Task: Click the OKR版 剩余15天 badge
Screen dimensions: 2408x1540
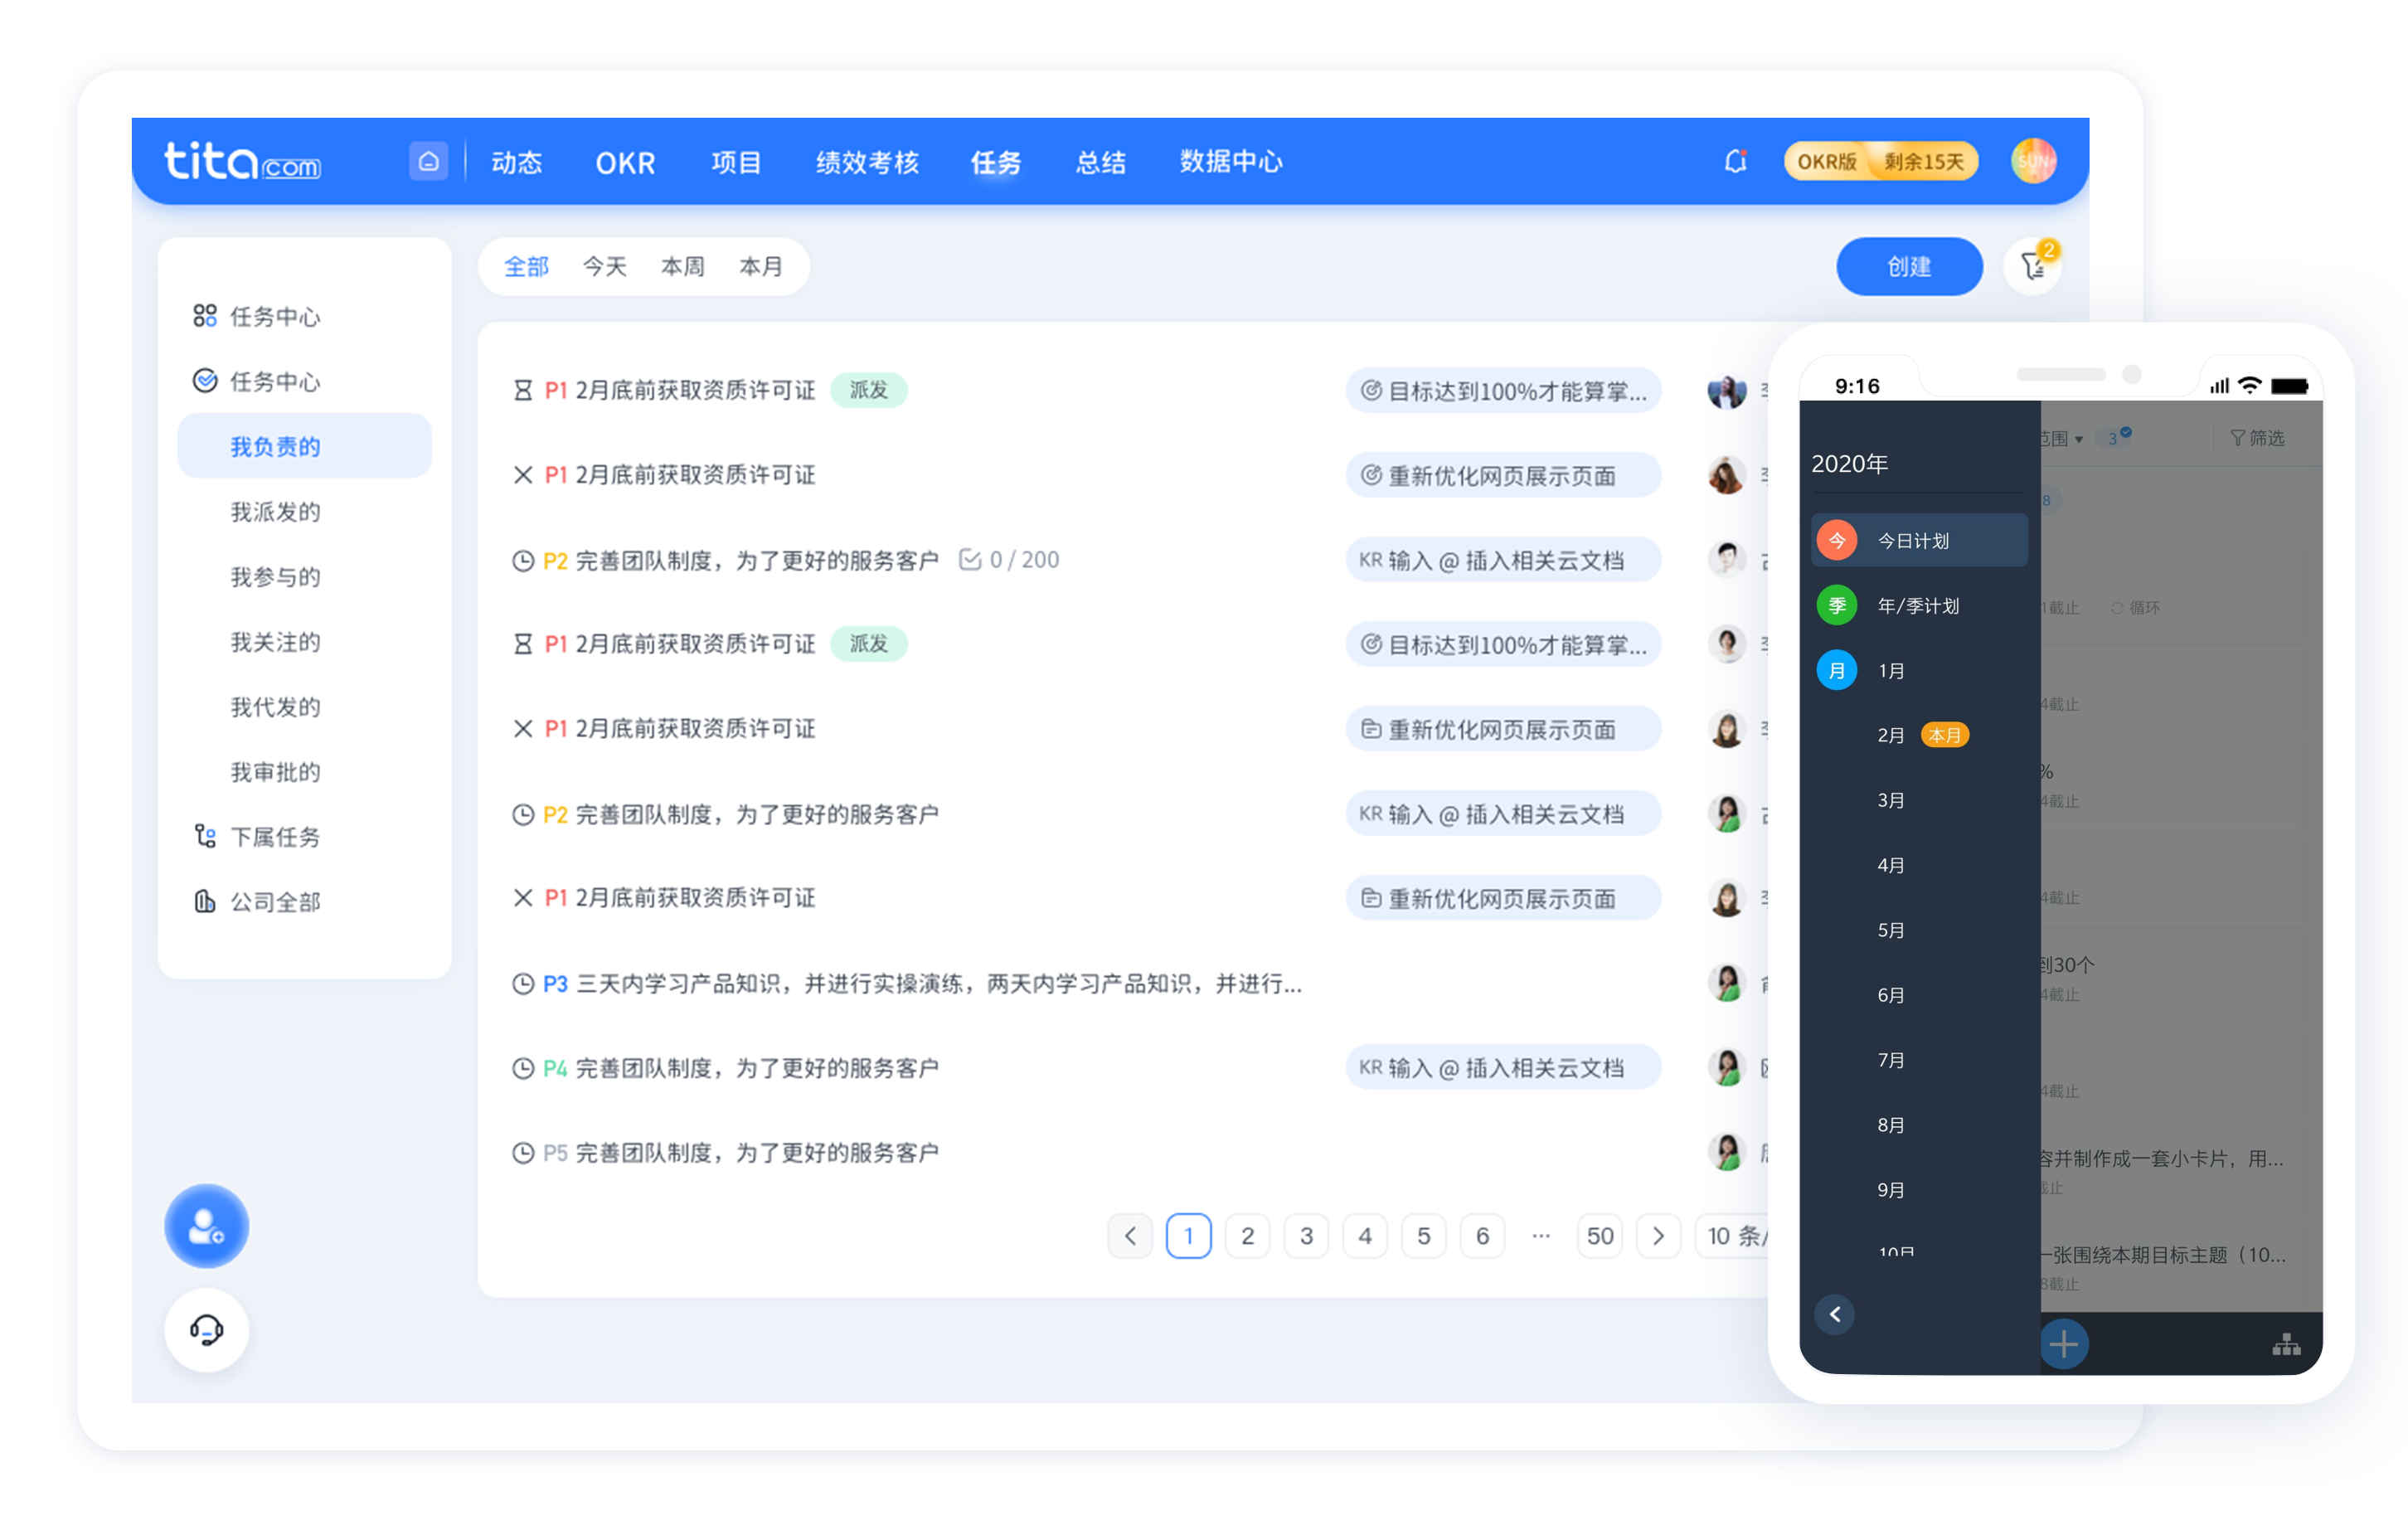Action: click(x=1880, y=161)
